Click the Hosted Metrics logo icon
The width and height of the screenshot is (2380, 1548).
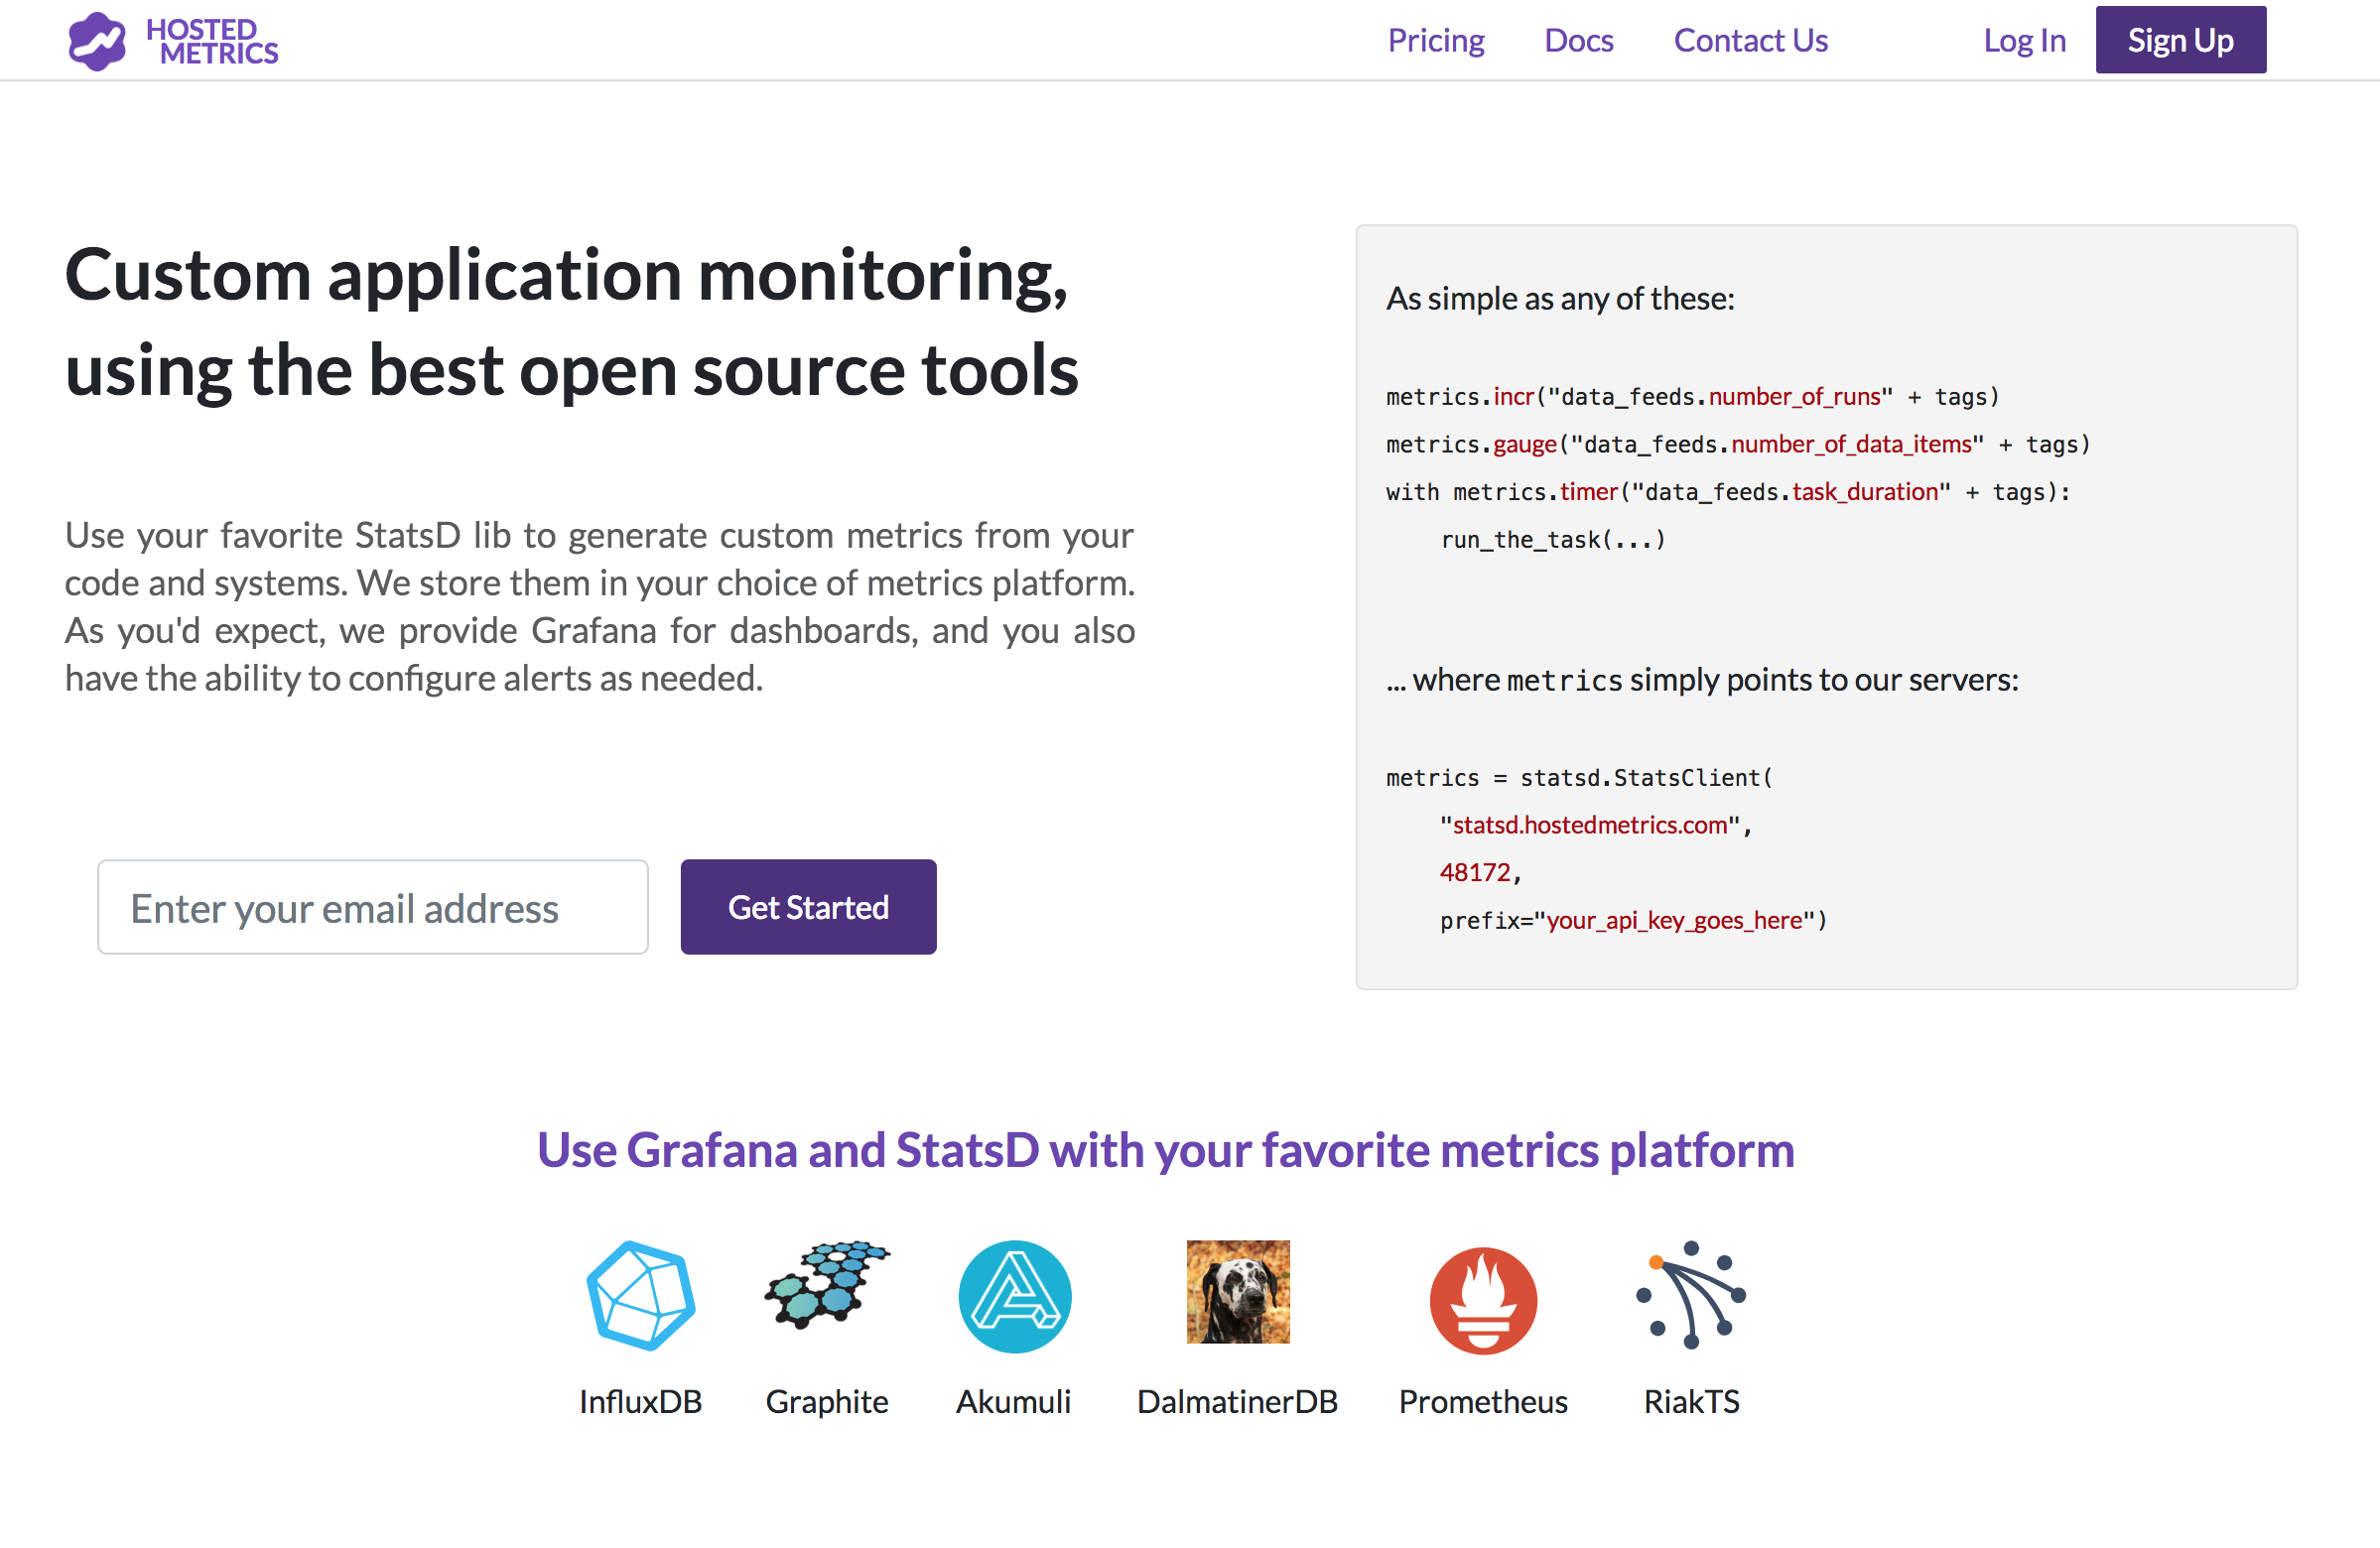97,40
